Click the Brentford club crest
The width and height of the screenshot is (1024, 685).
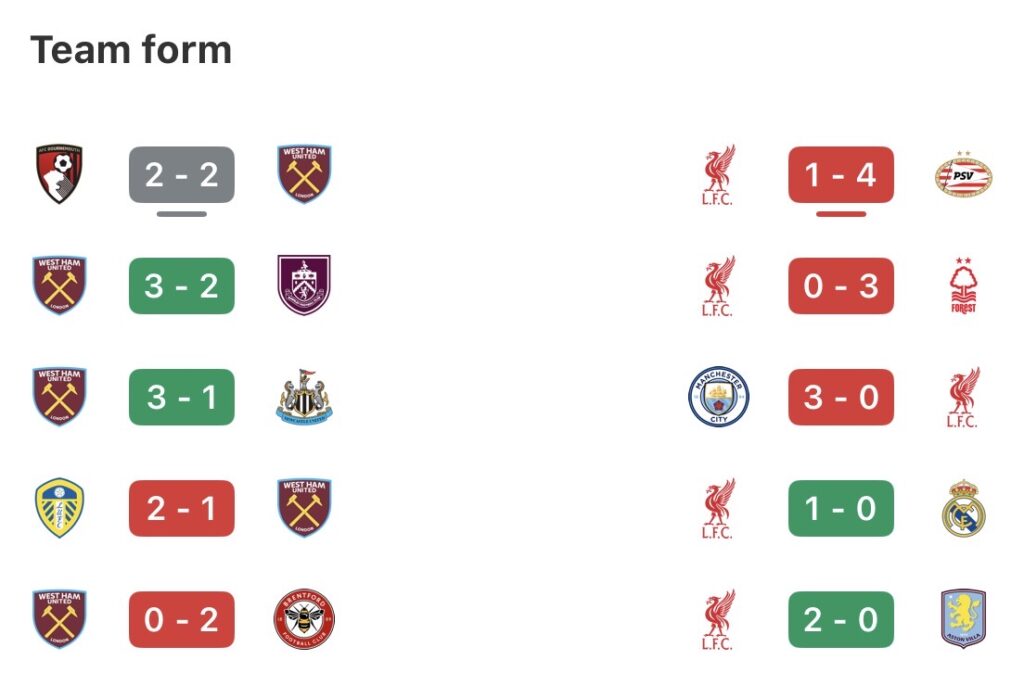pos(304,619)
